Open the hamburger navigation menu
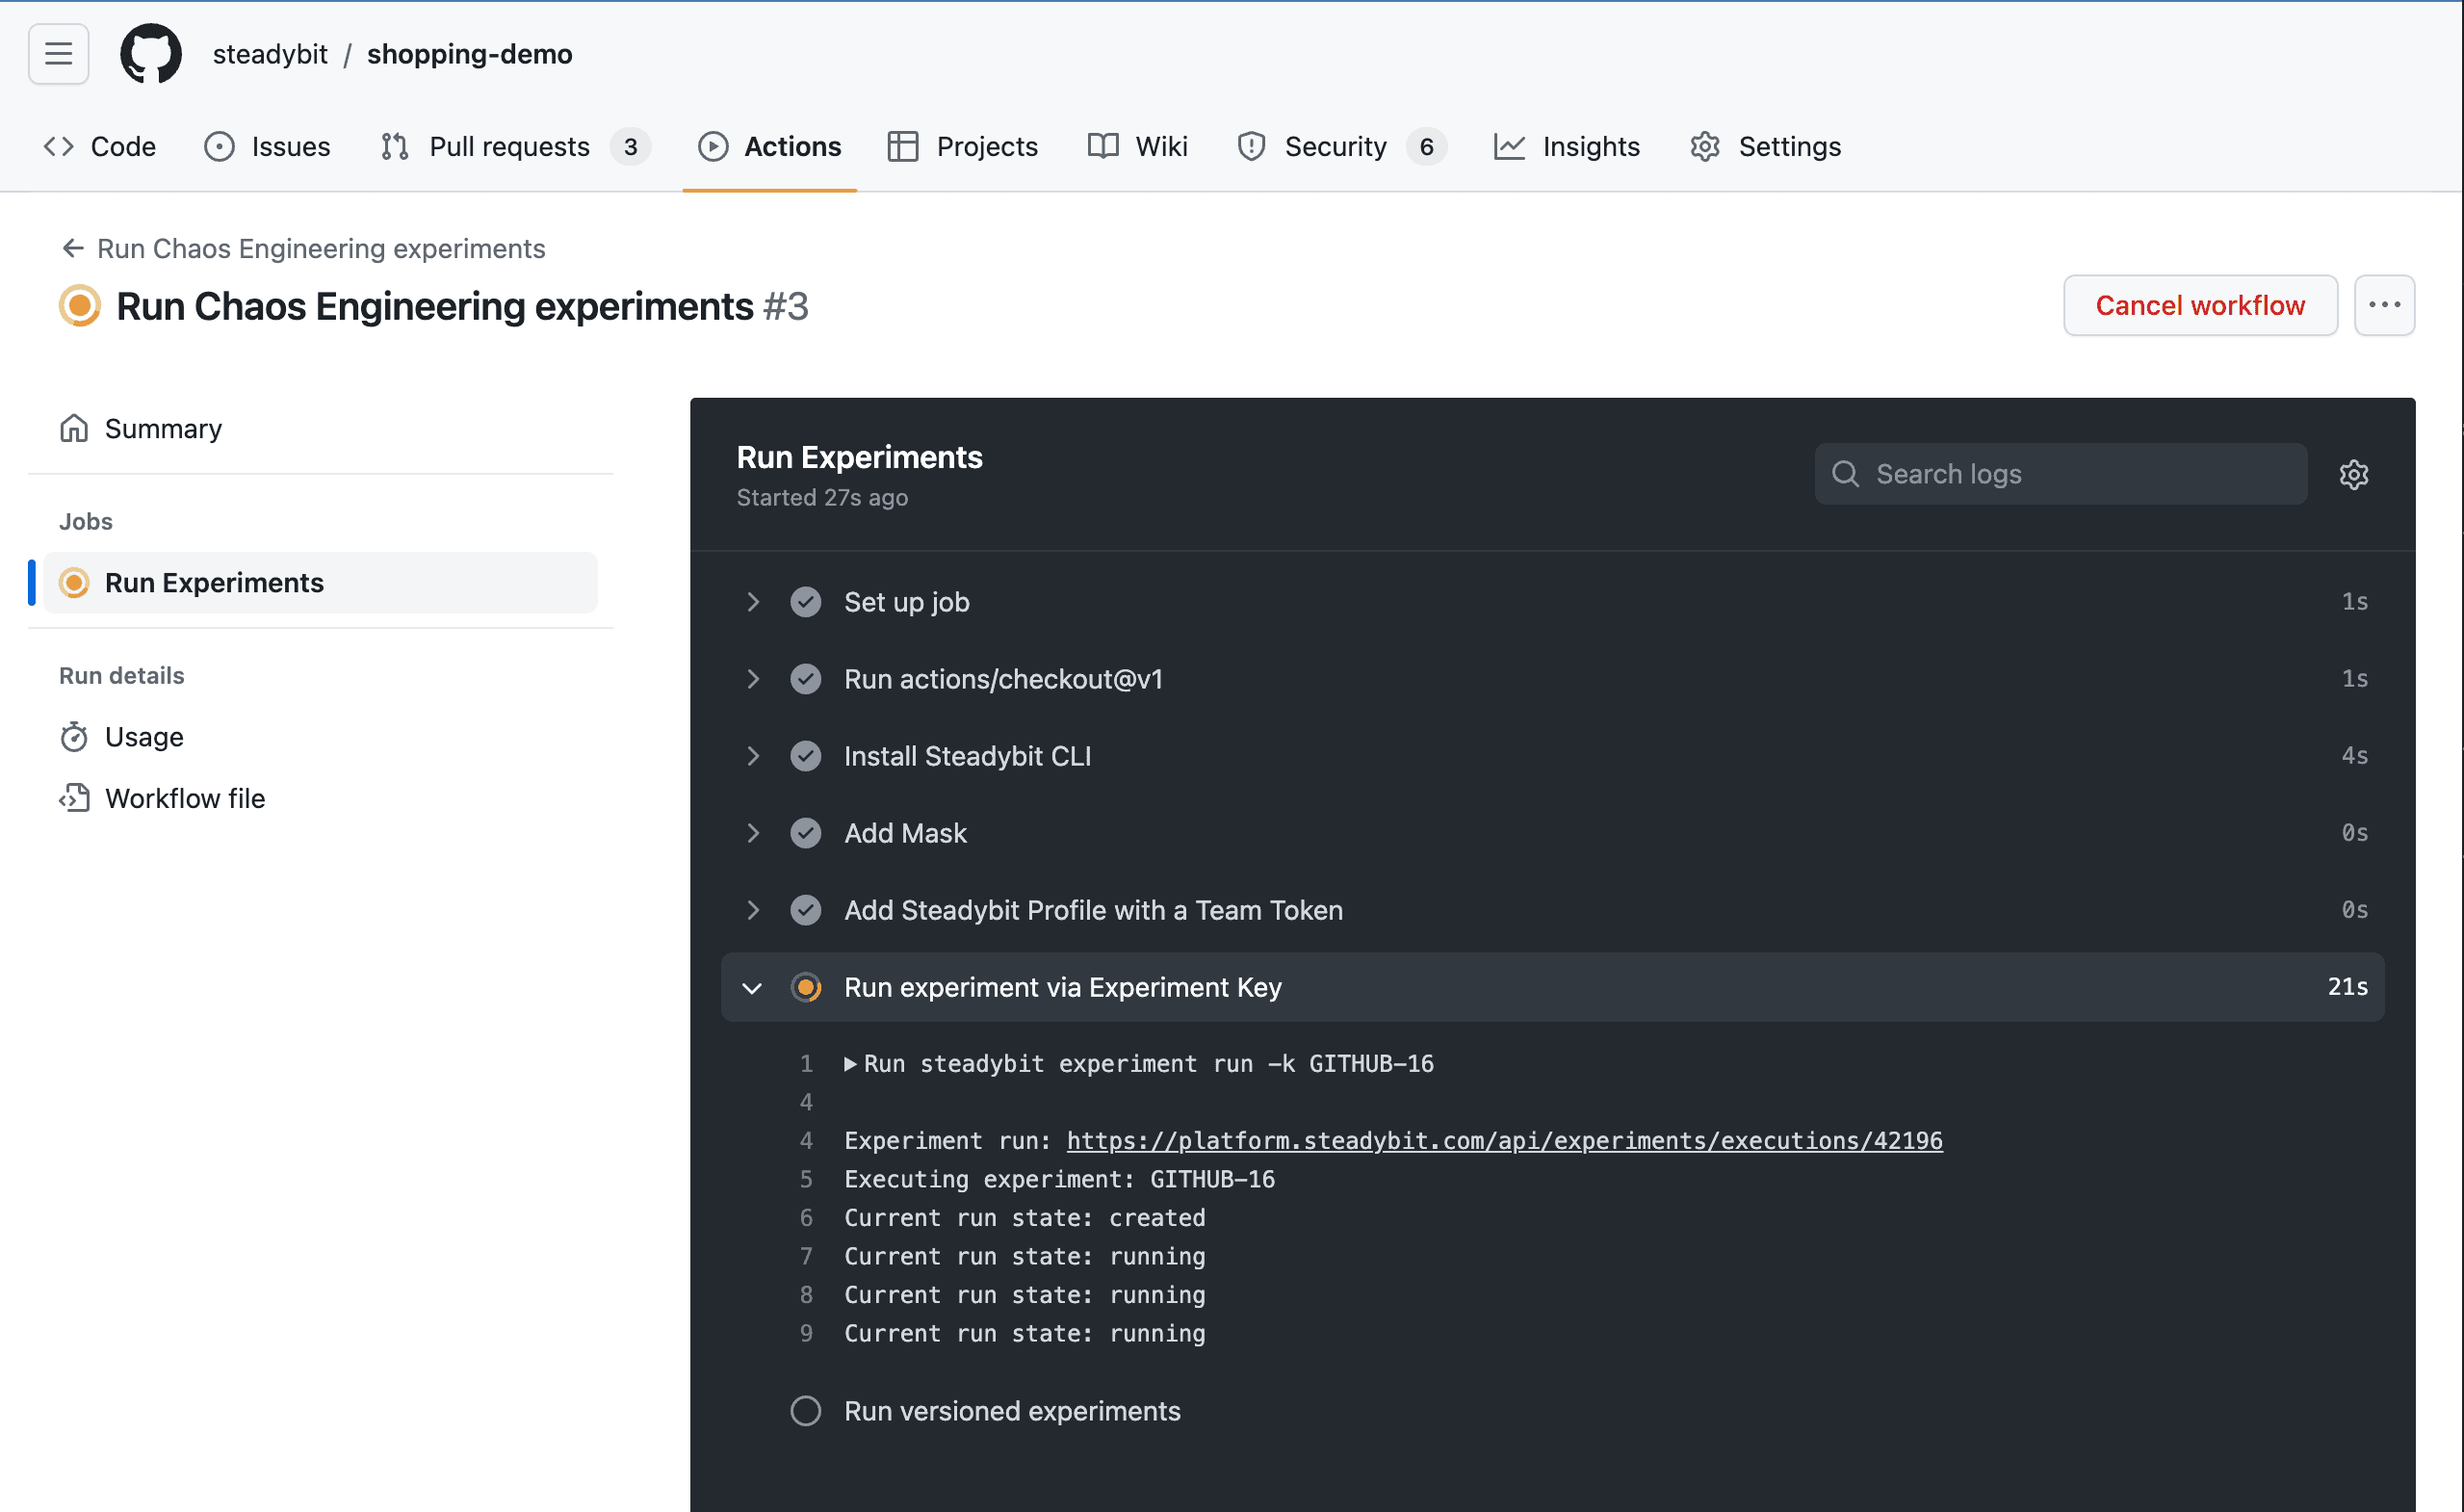Screen dimensions: 2464x1512 point(58,54)
